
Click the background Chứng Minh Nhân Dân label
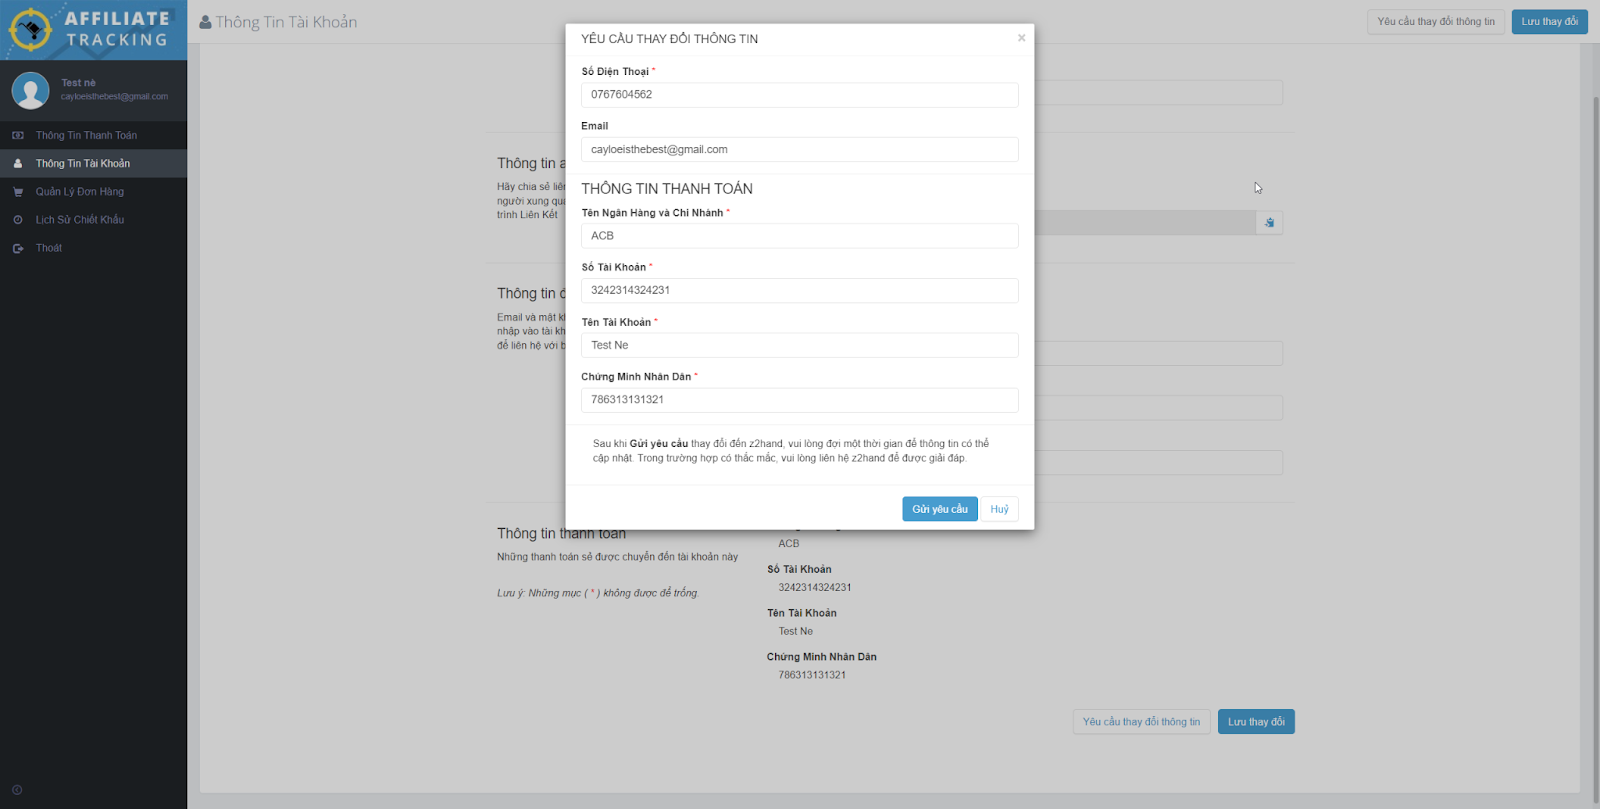click(x=822, y=657)
